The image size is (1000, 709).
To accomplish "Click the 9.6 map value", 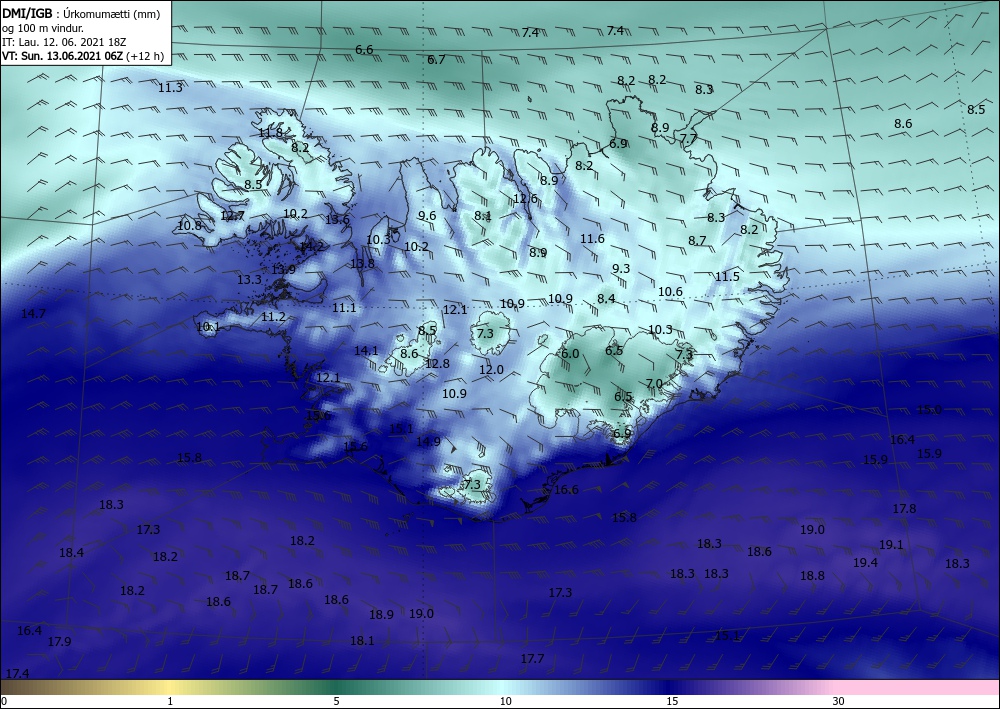I will point(427,216).
